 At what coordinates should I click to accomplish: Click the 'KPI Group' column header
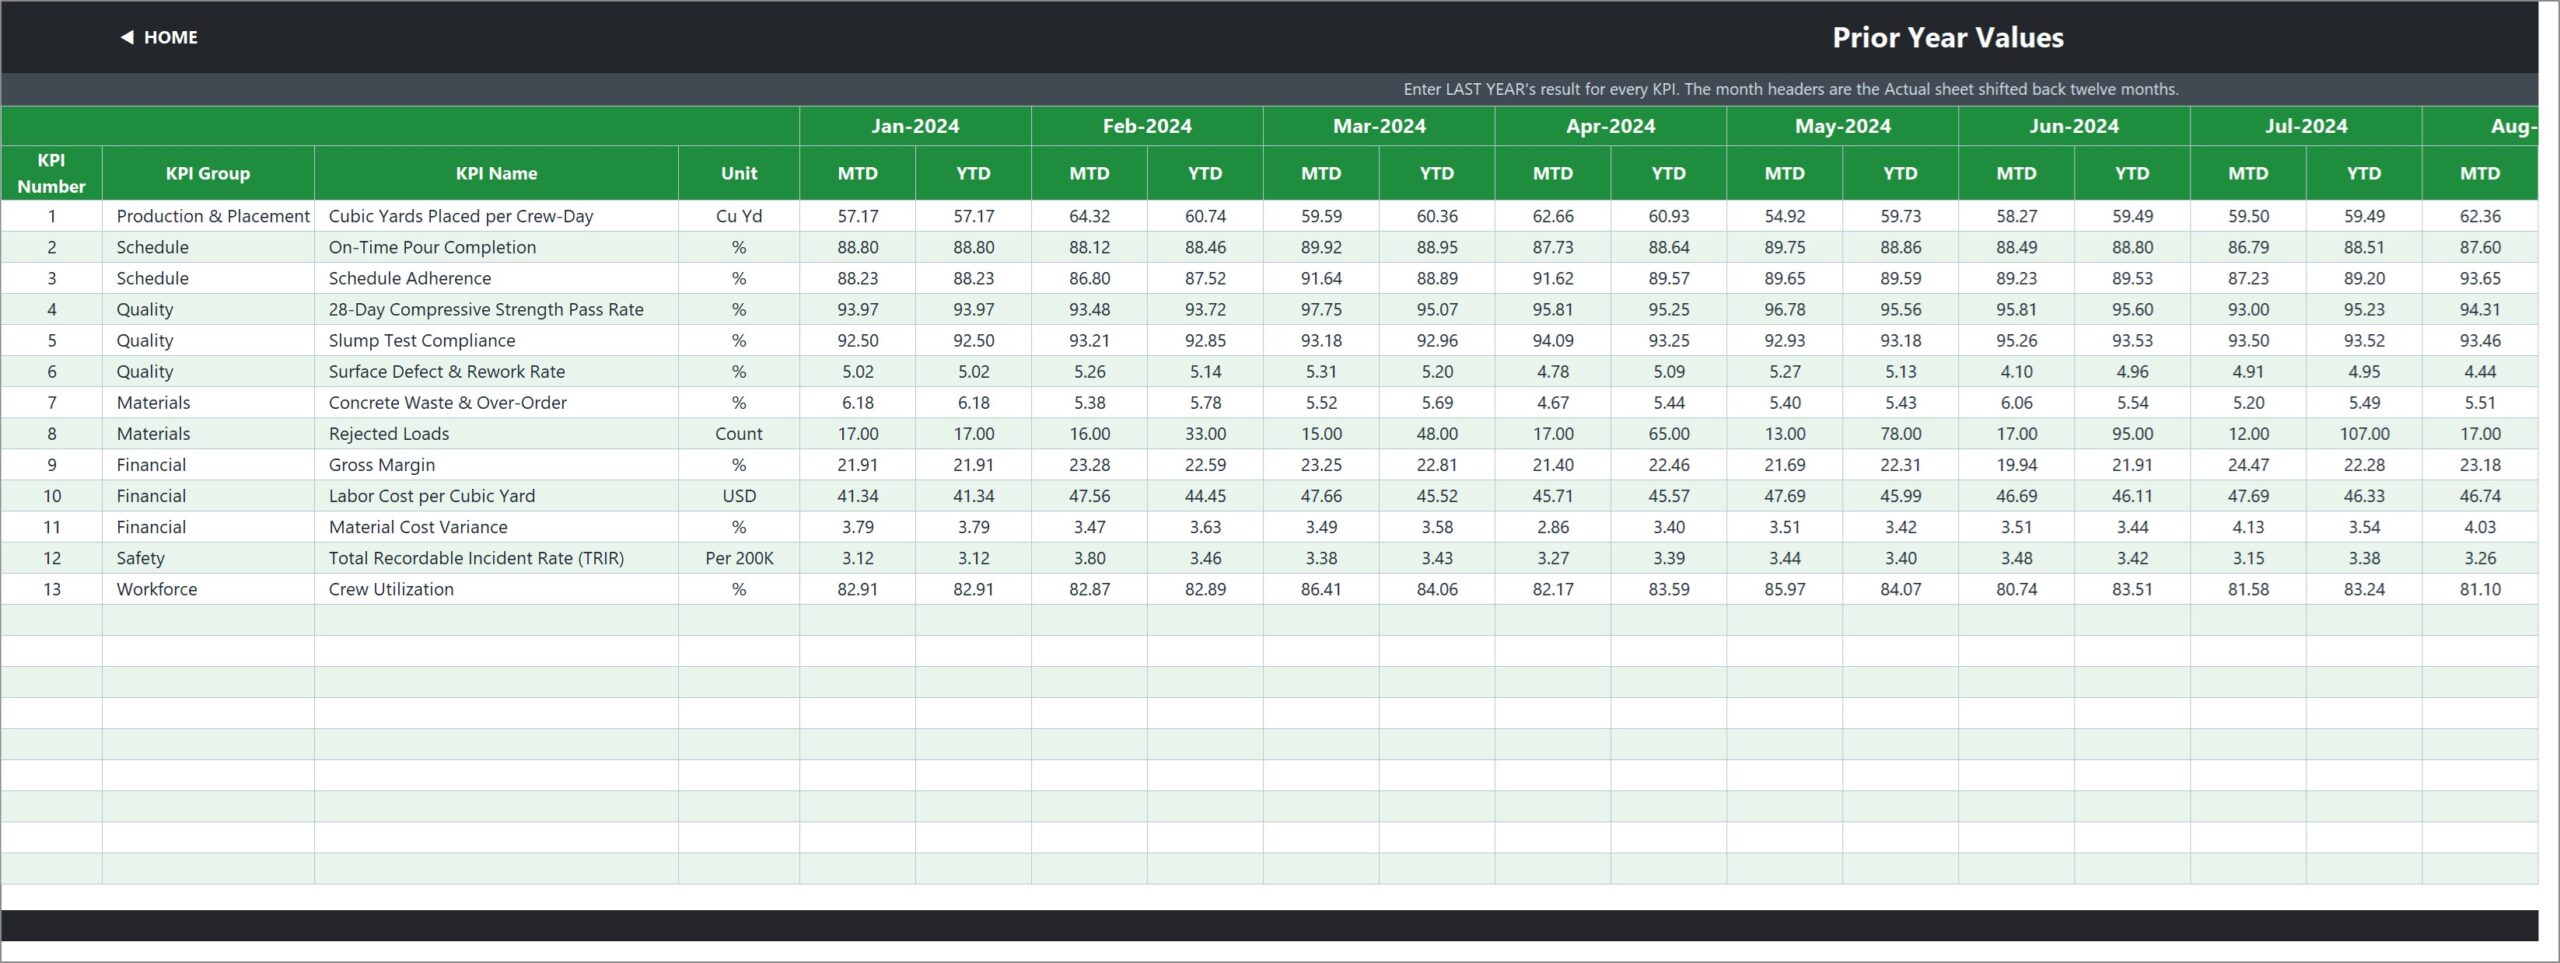208,173
